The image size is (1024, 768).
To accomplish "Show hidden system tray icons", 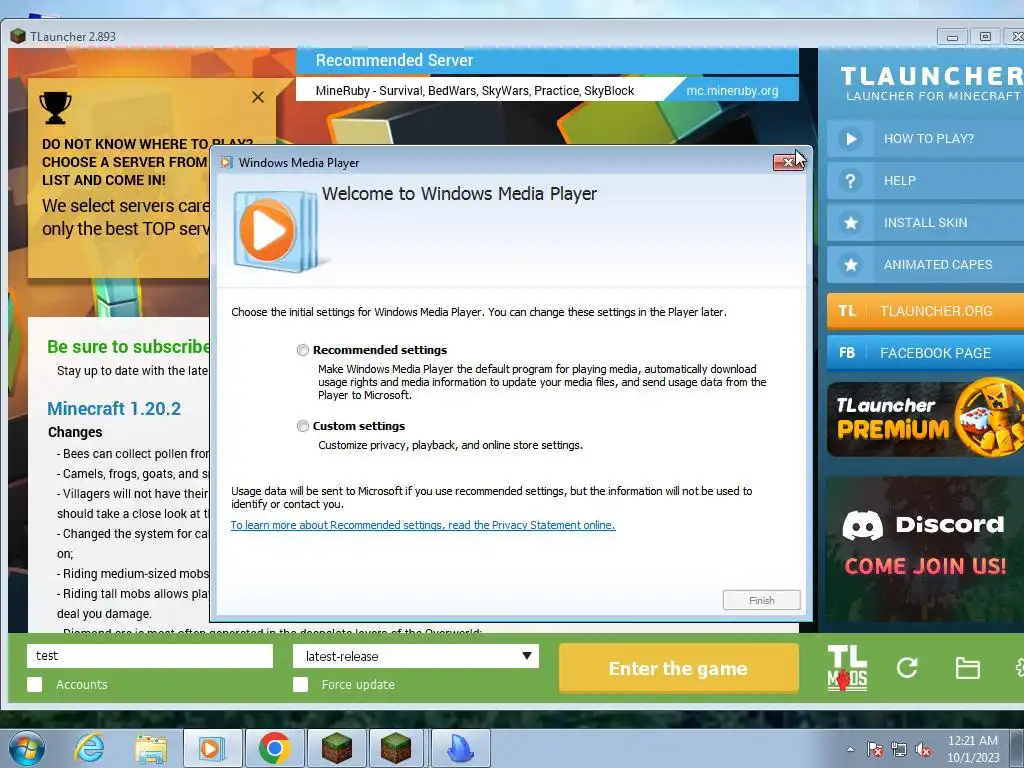I will pos(850,749).
